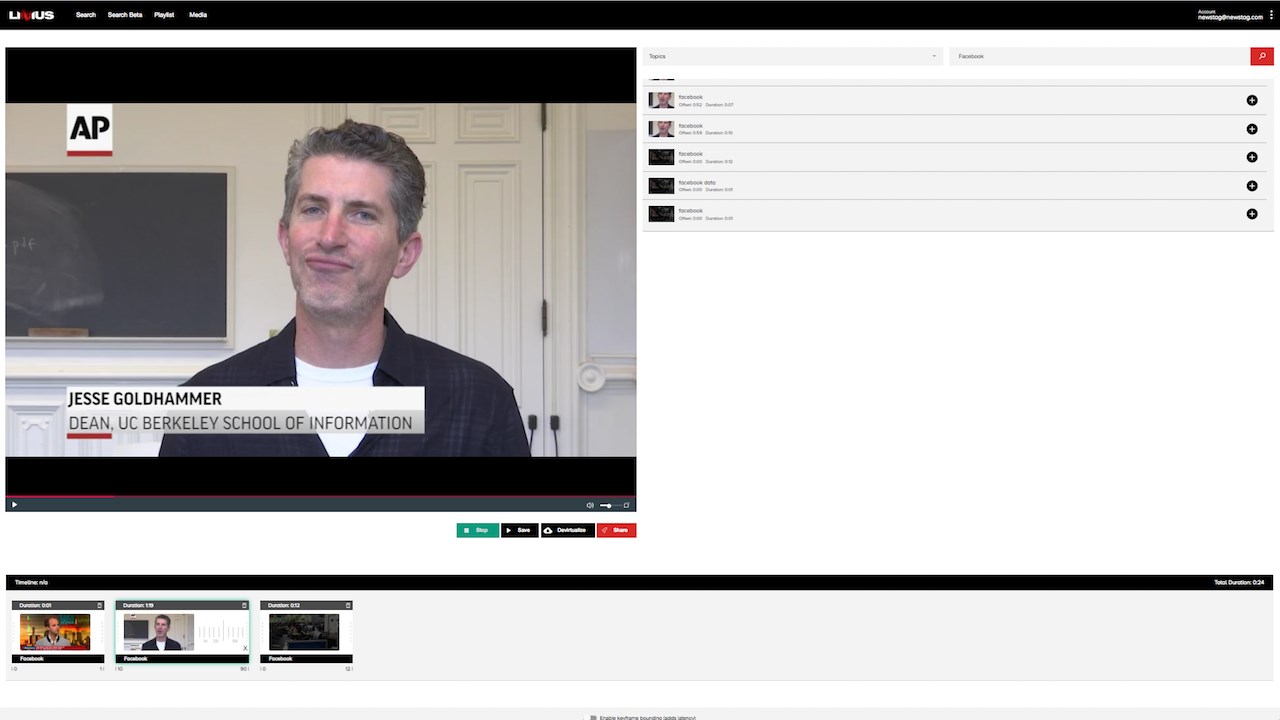Seek on the red video progress bar

[320, 496]
